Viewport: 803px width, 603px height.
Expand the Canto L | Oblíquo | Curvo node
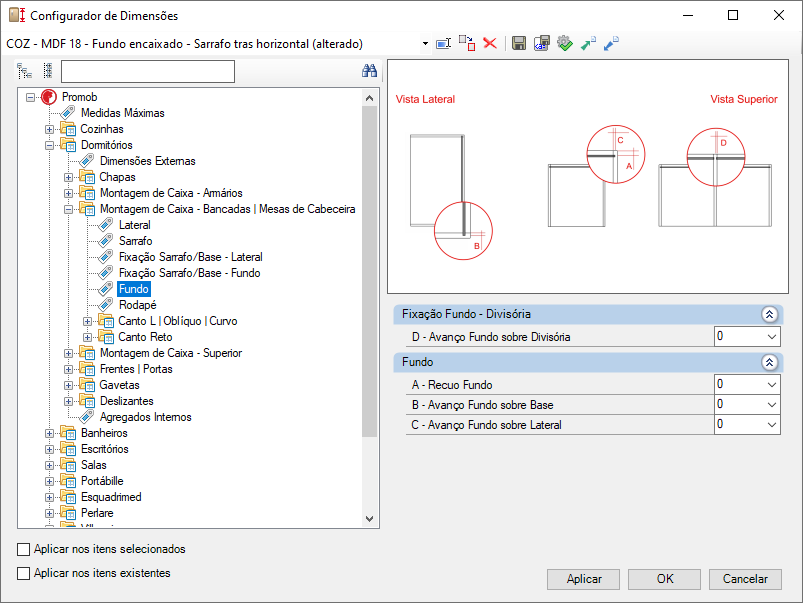pos(88,321)
